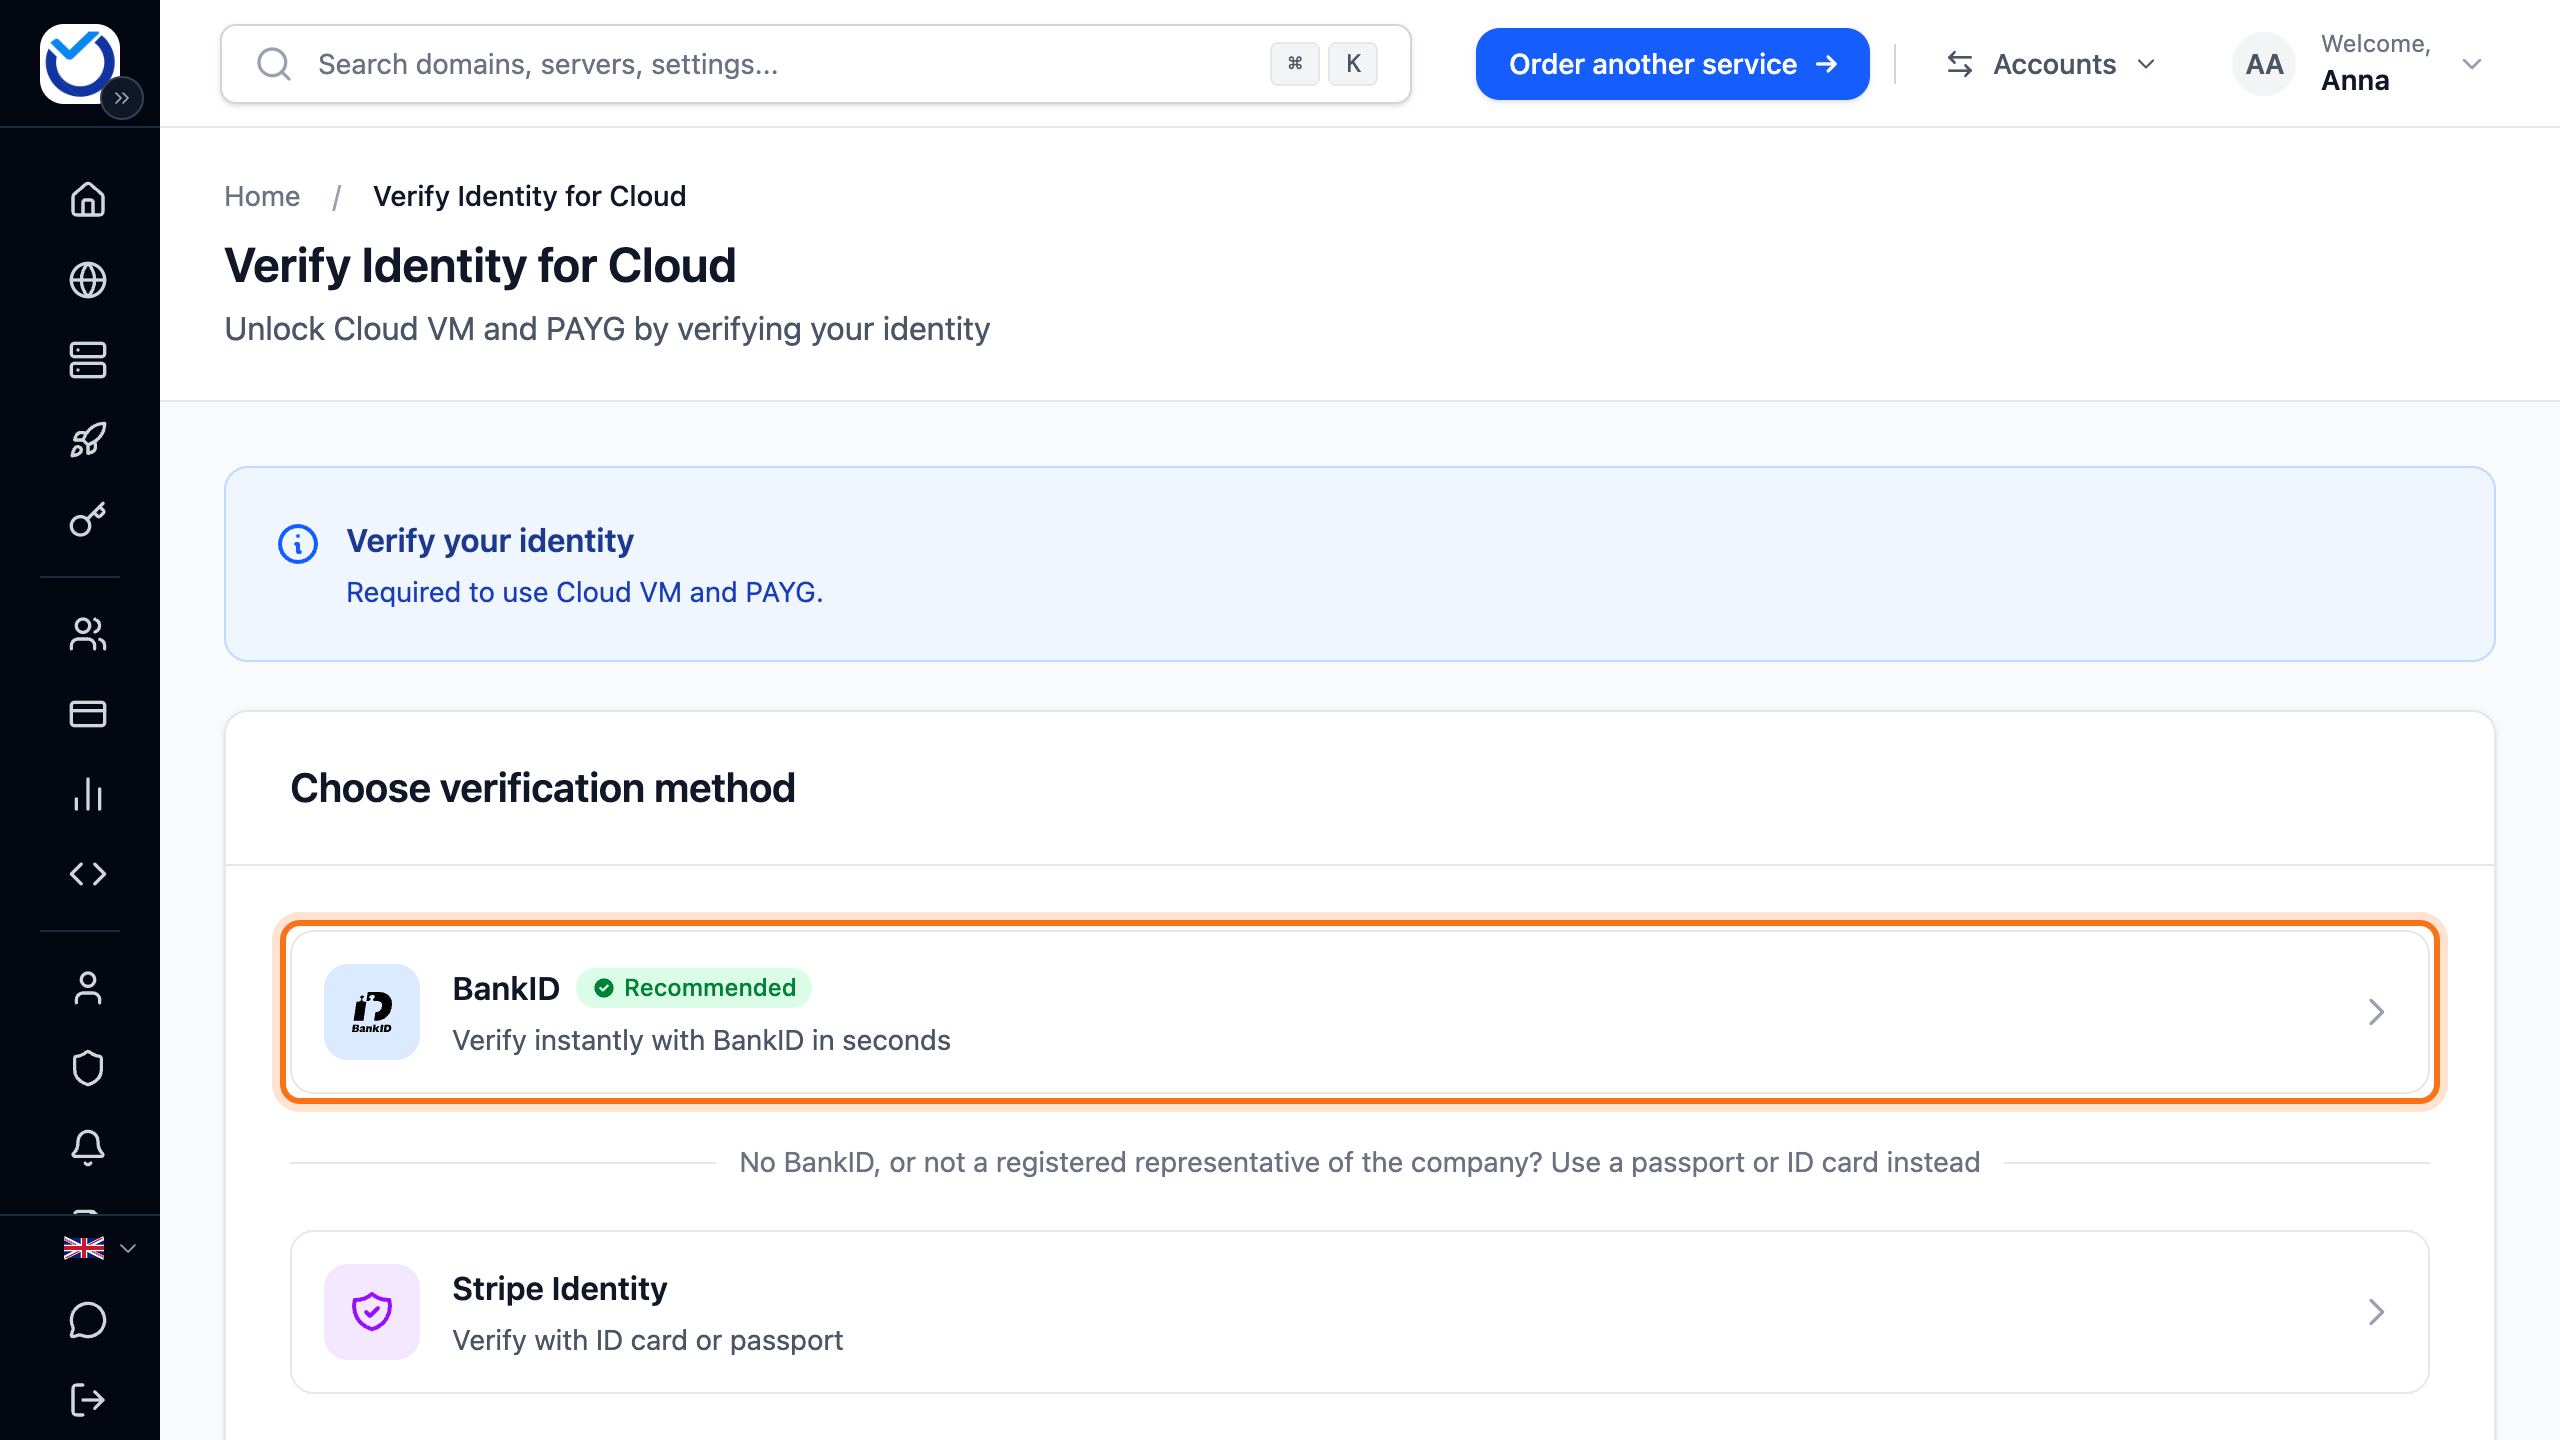
Task: Open the language selector with UK flag
Action: pyautogui.click(x=99, y=1248)
